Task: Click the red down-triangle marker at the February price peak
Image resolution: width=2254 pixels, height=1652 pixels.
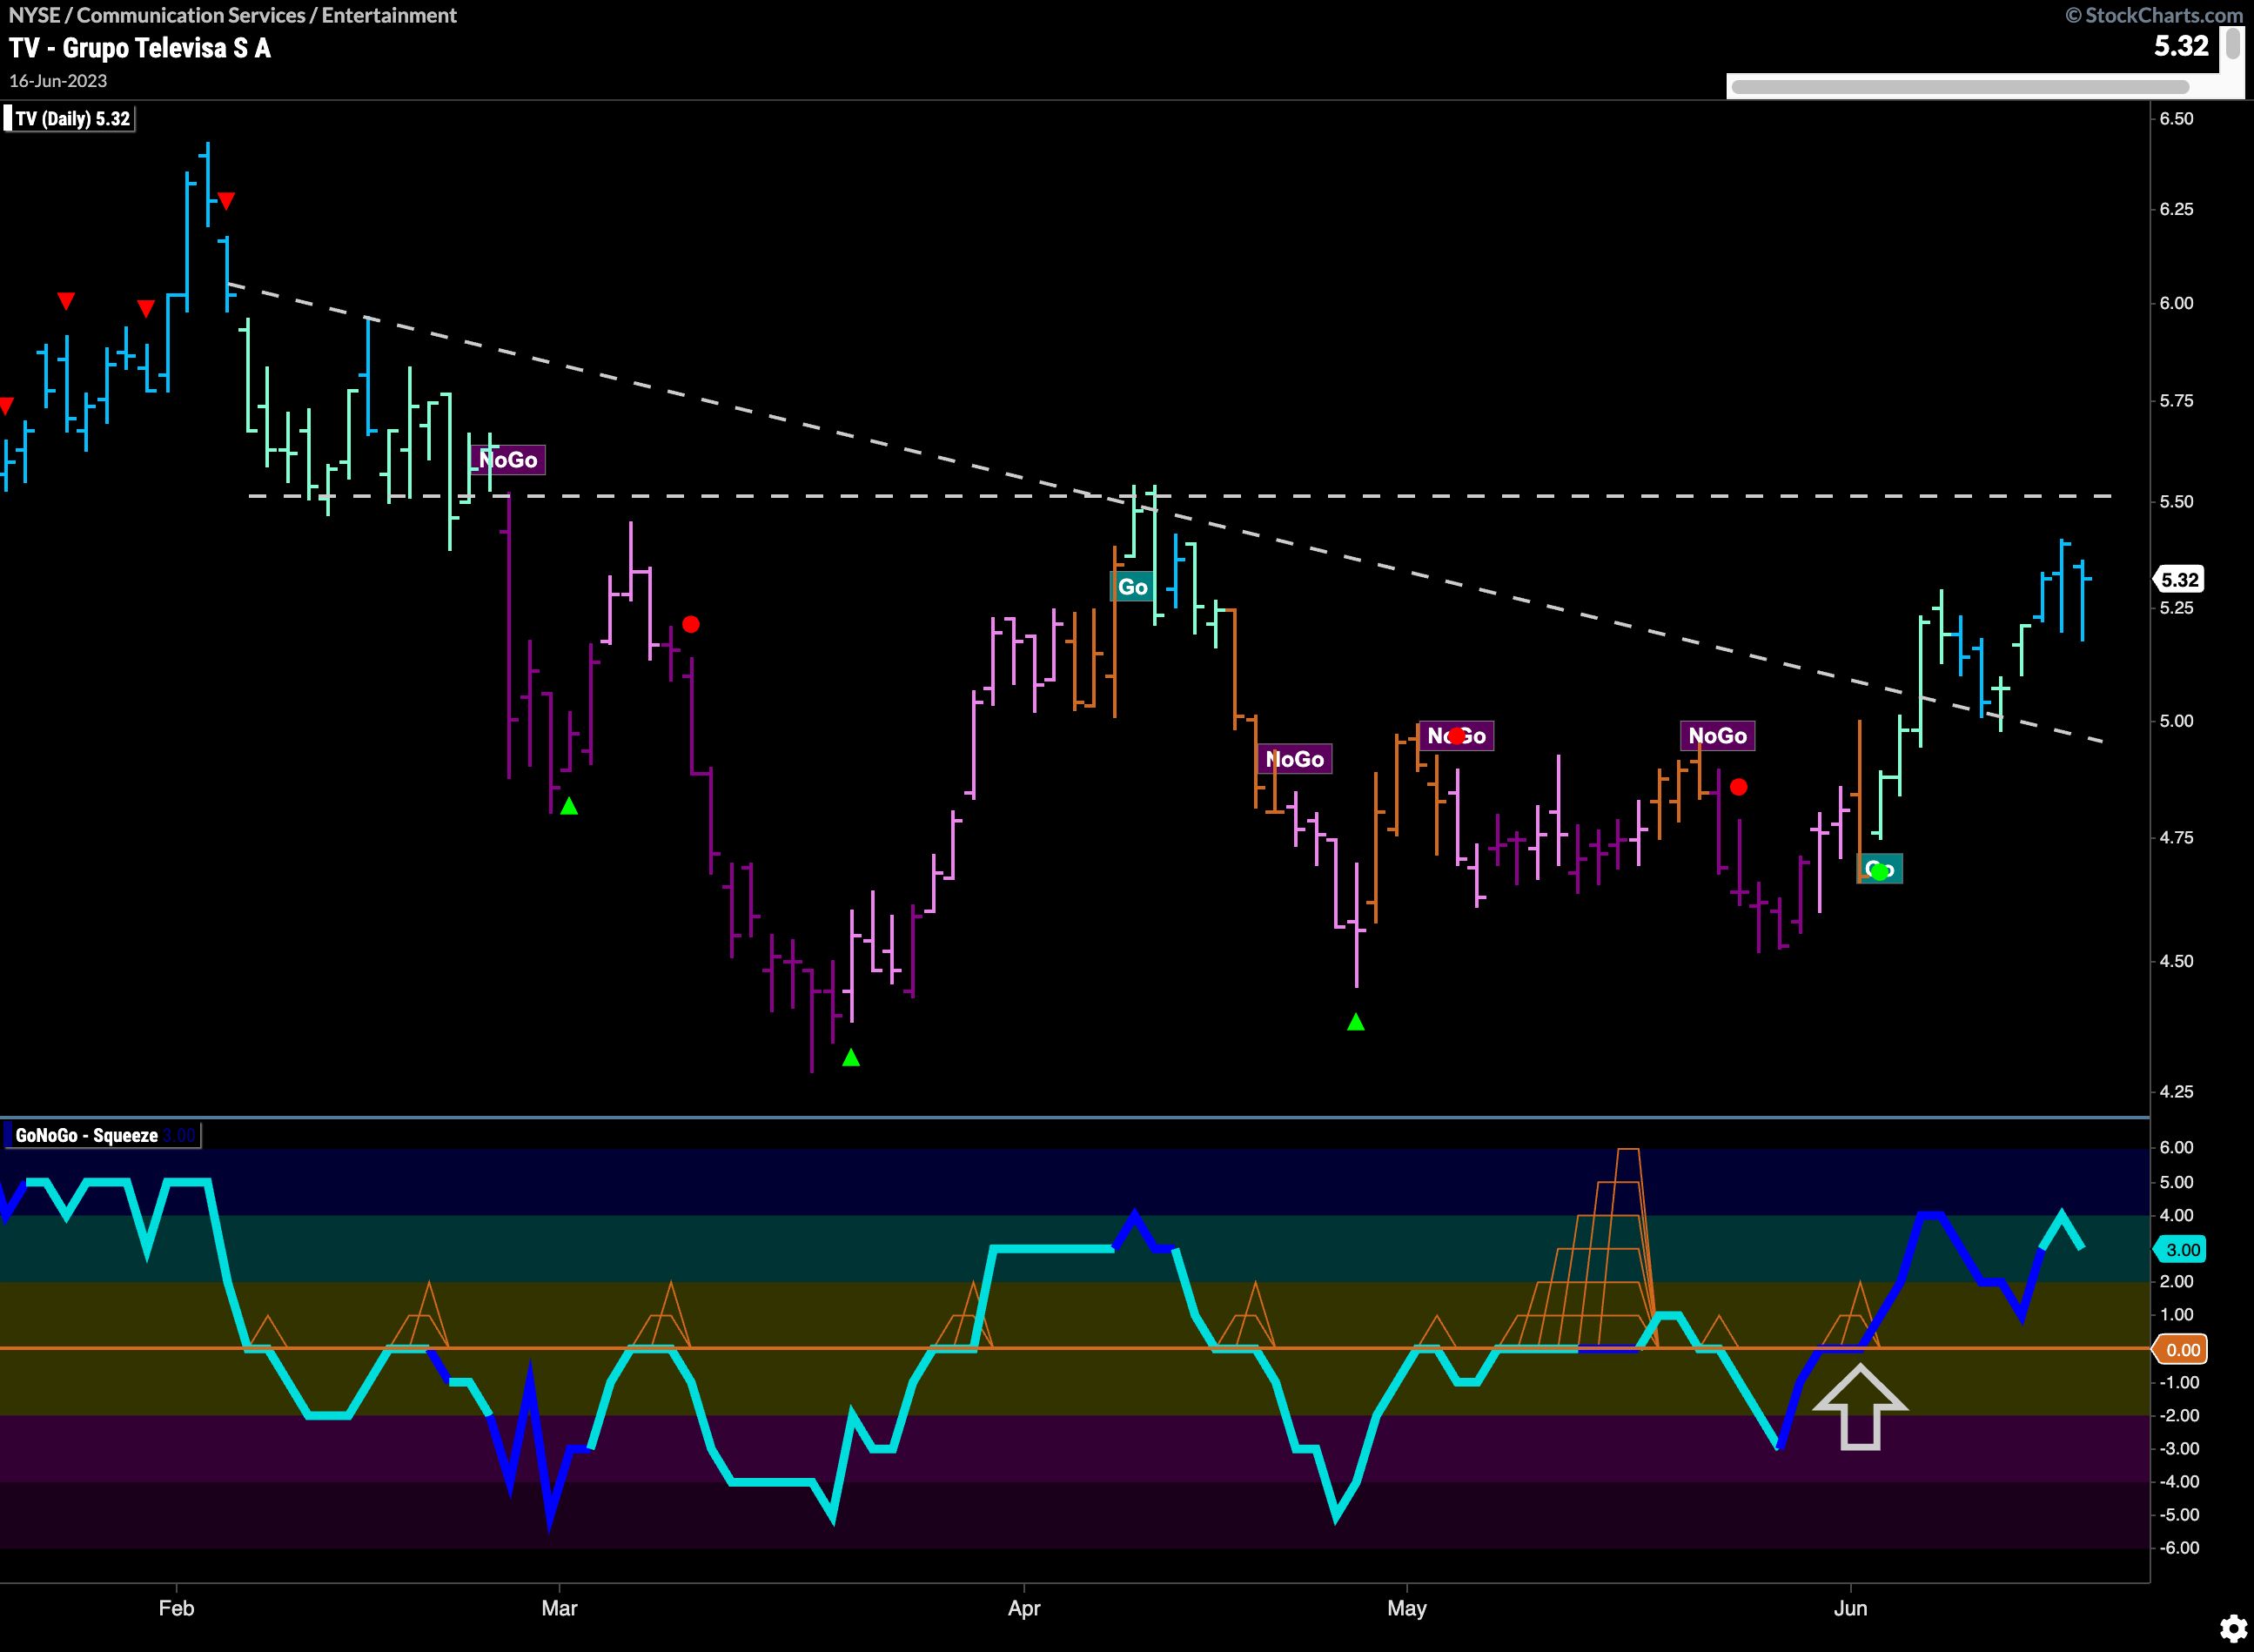Action: point(227,201)
